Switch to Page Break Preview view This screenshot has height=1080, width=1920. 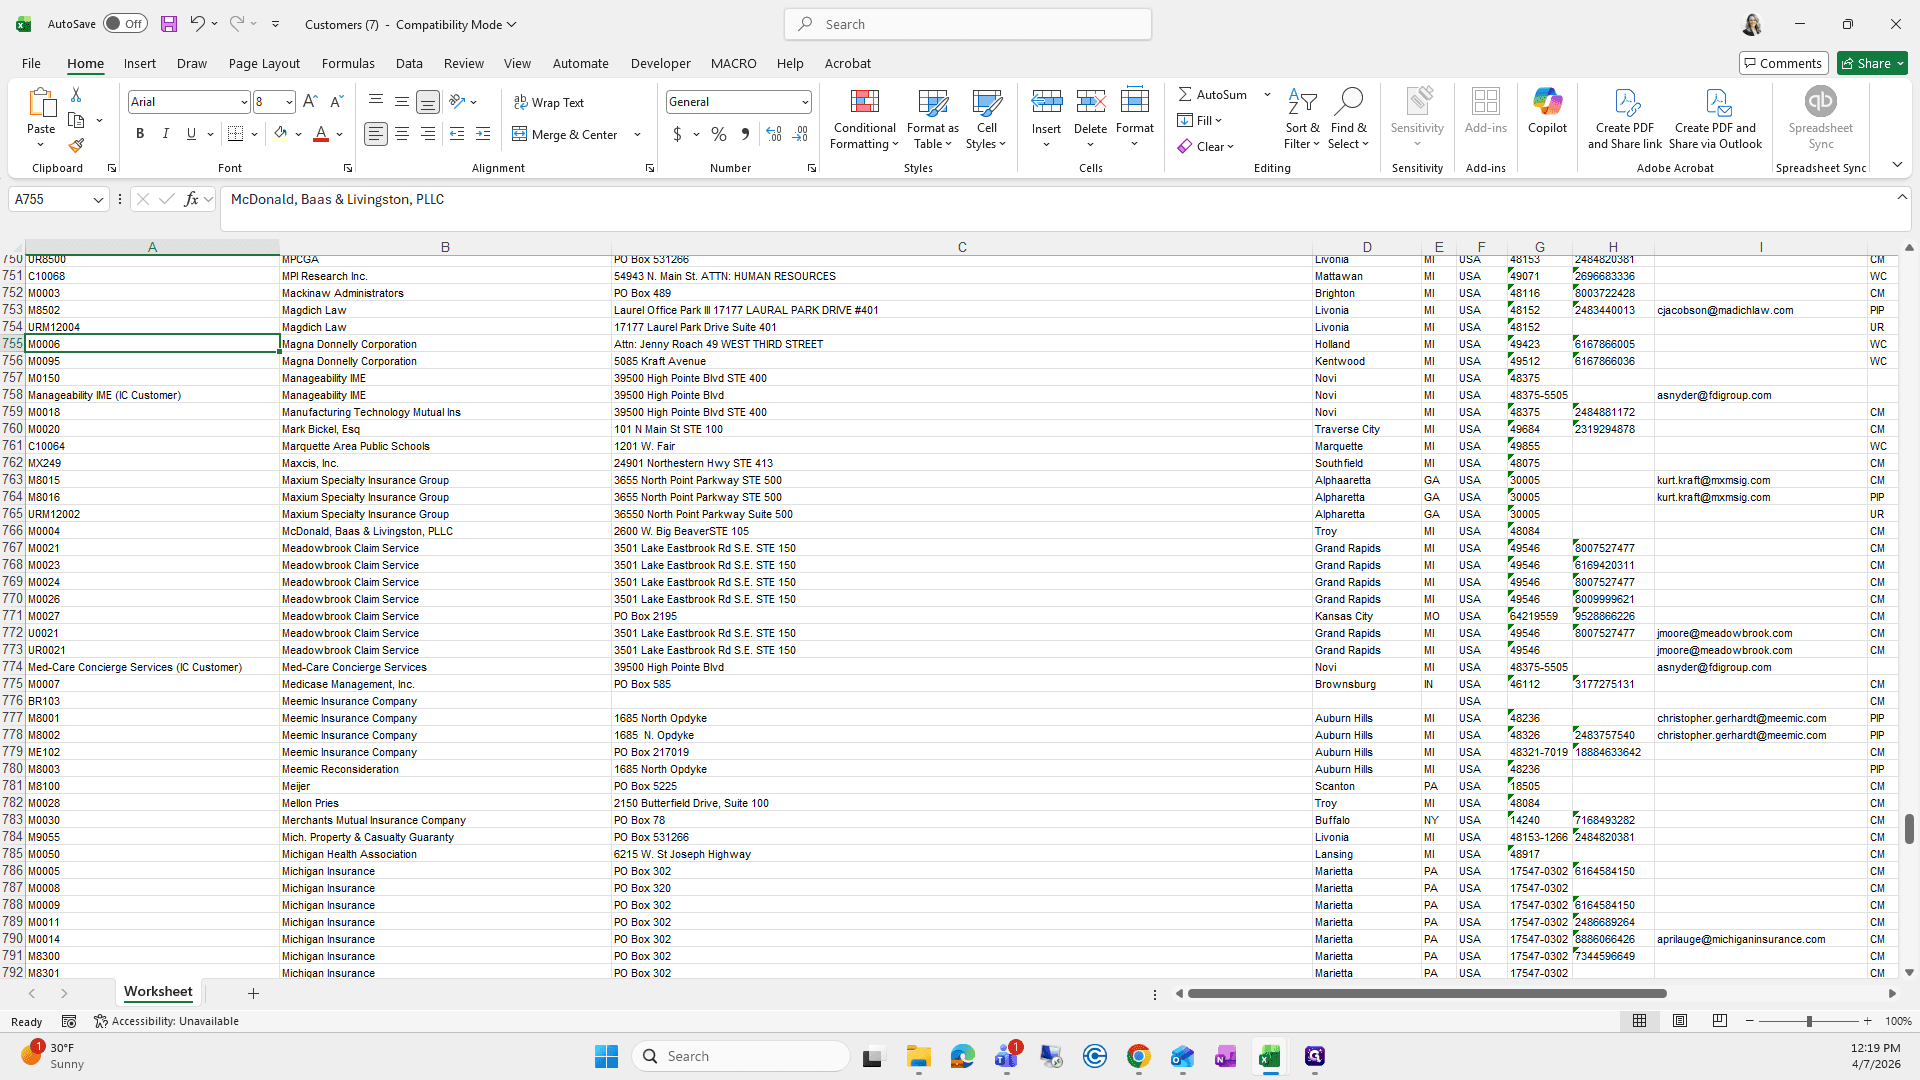[1720, 1021]
